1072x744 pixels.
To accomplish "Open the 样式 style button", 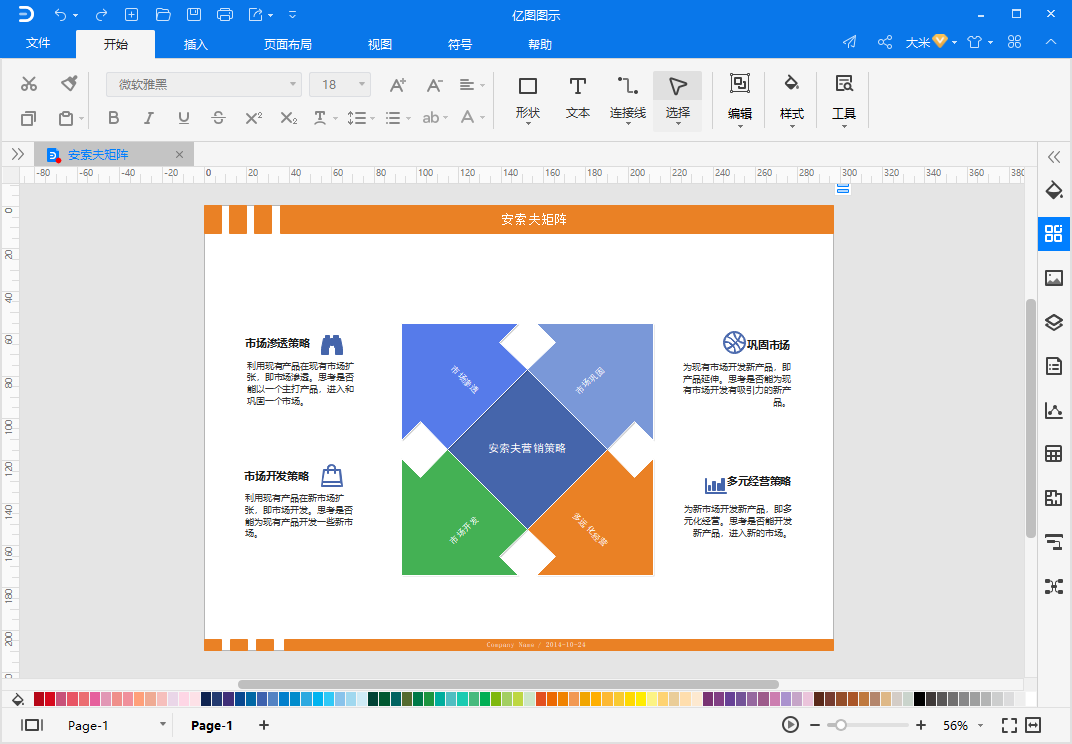I will tap(792, 101).
